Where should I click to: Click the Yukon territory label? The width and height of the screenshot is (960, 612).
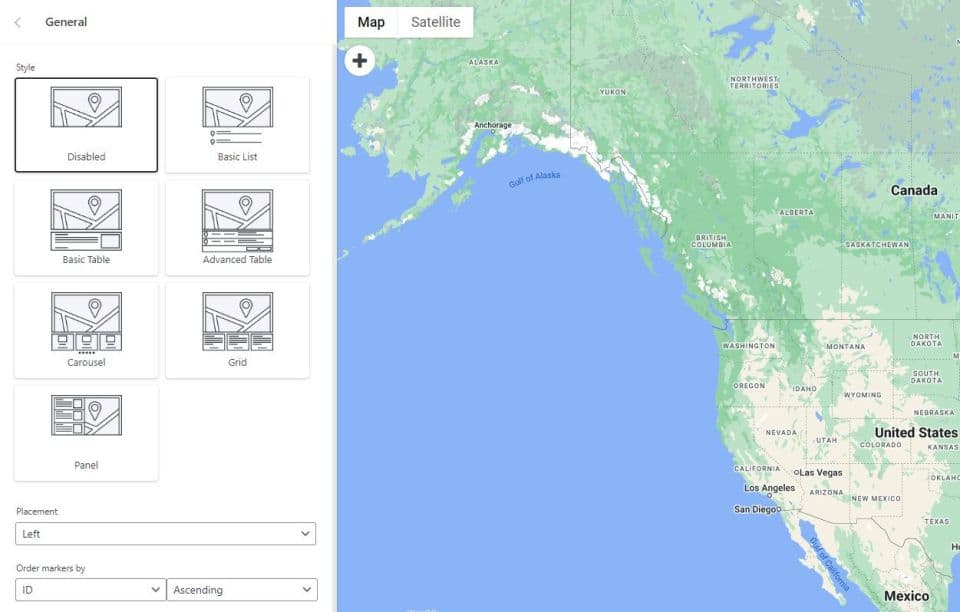coord(613,92)
